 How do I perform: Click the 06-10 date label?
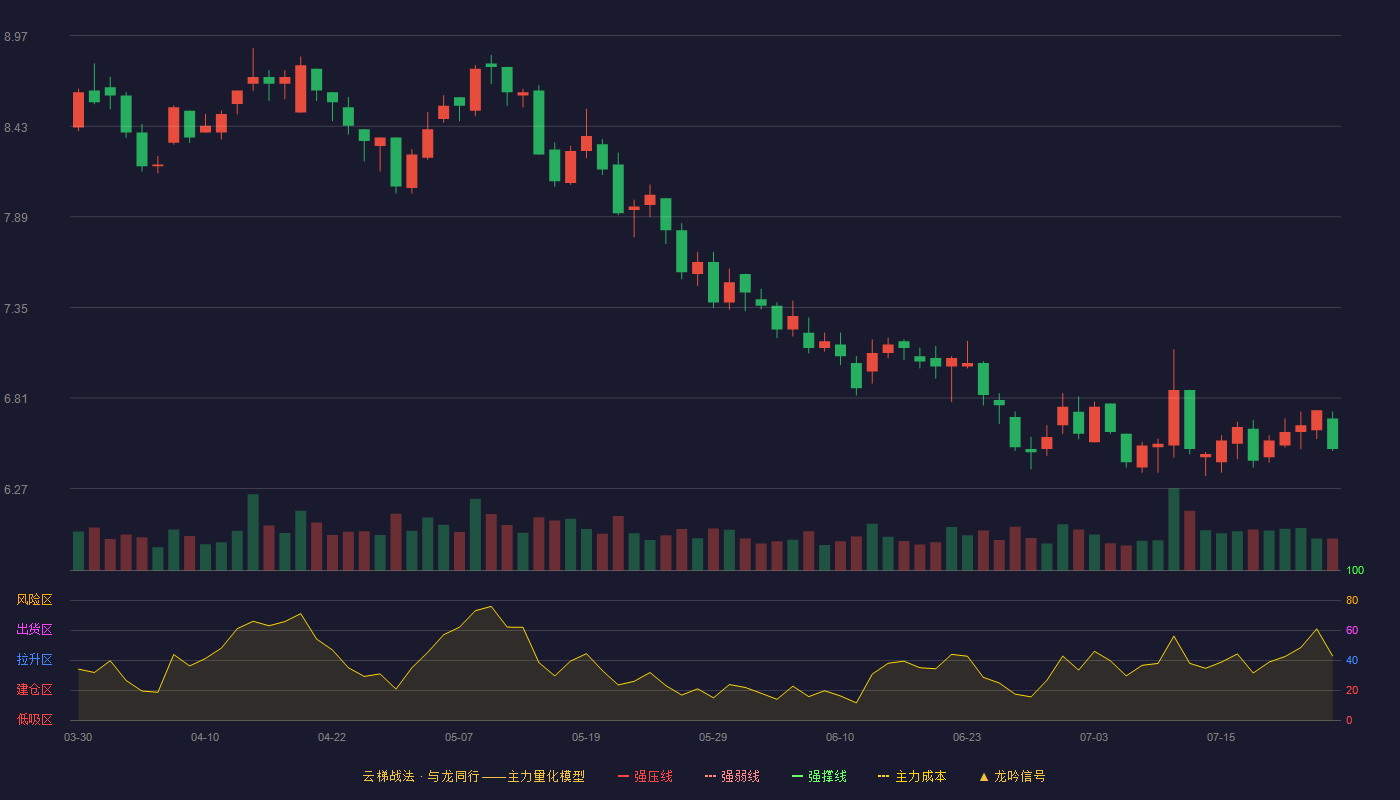pyautogui.click(x=840, y=737)
